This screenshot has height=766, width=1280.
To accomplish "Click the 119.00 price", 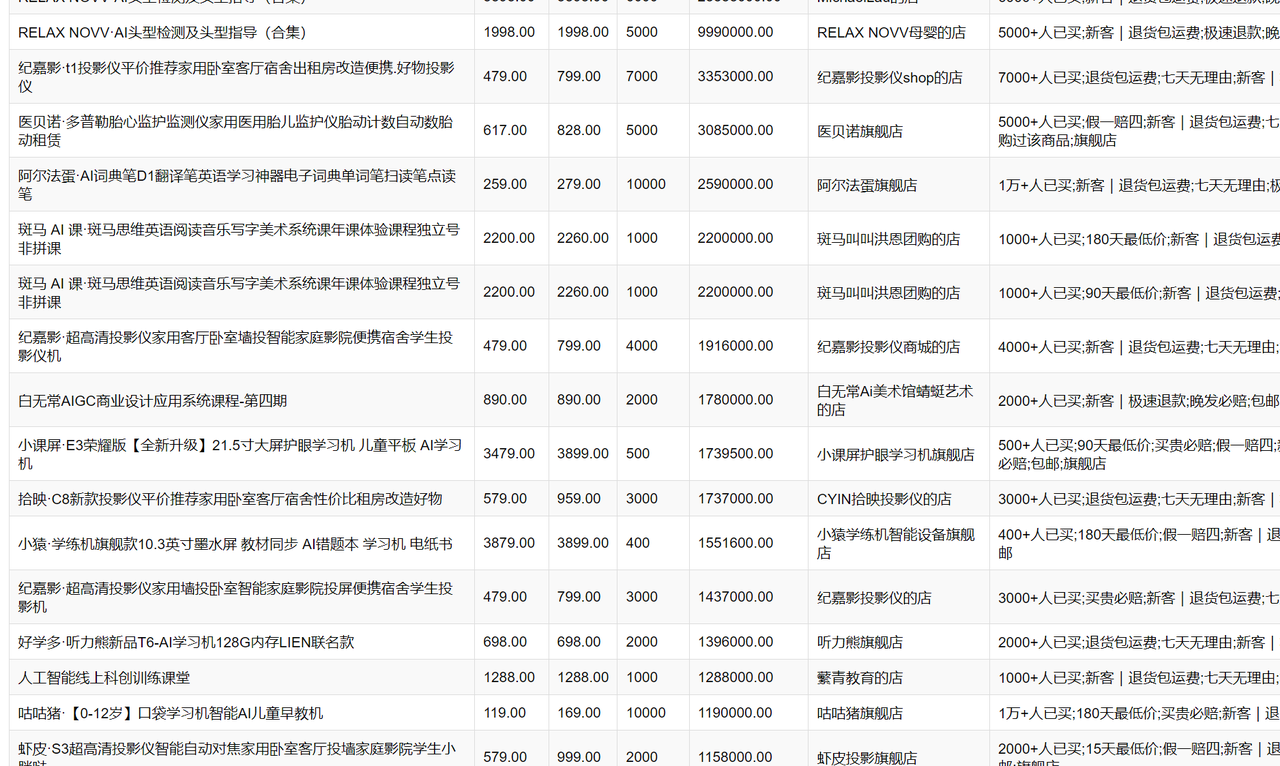I will 505,713.
